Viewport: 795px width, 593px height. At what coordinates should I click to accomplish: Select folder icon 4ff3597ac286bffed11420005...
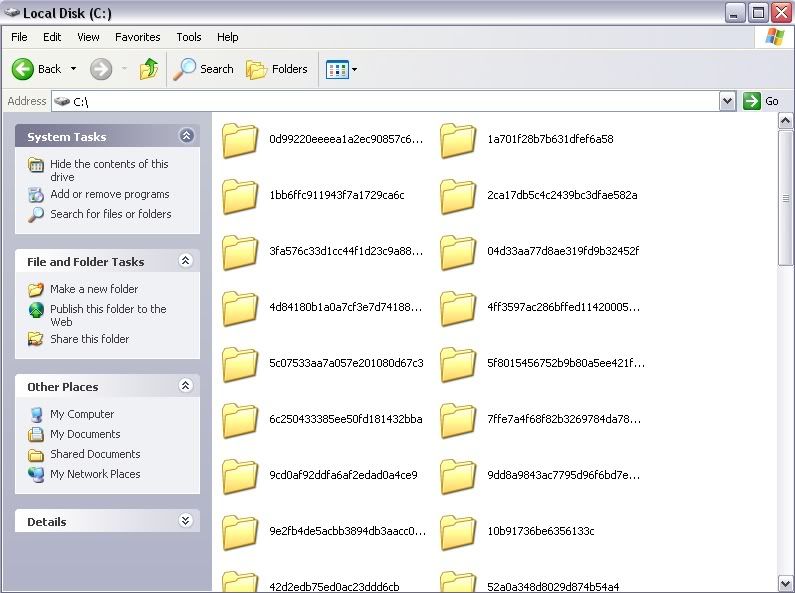tap(458, 308)
